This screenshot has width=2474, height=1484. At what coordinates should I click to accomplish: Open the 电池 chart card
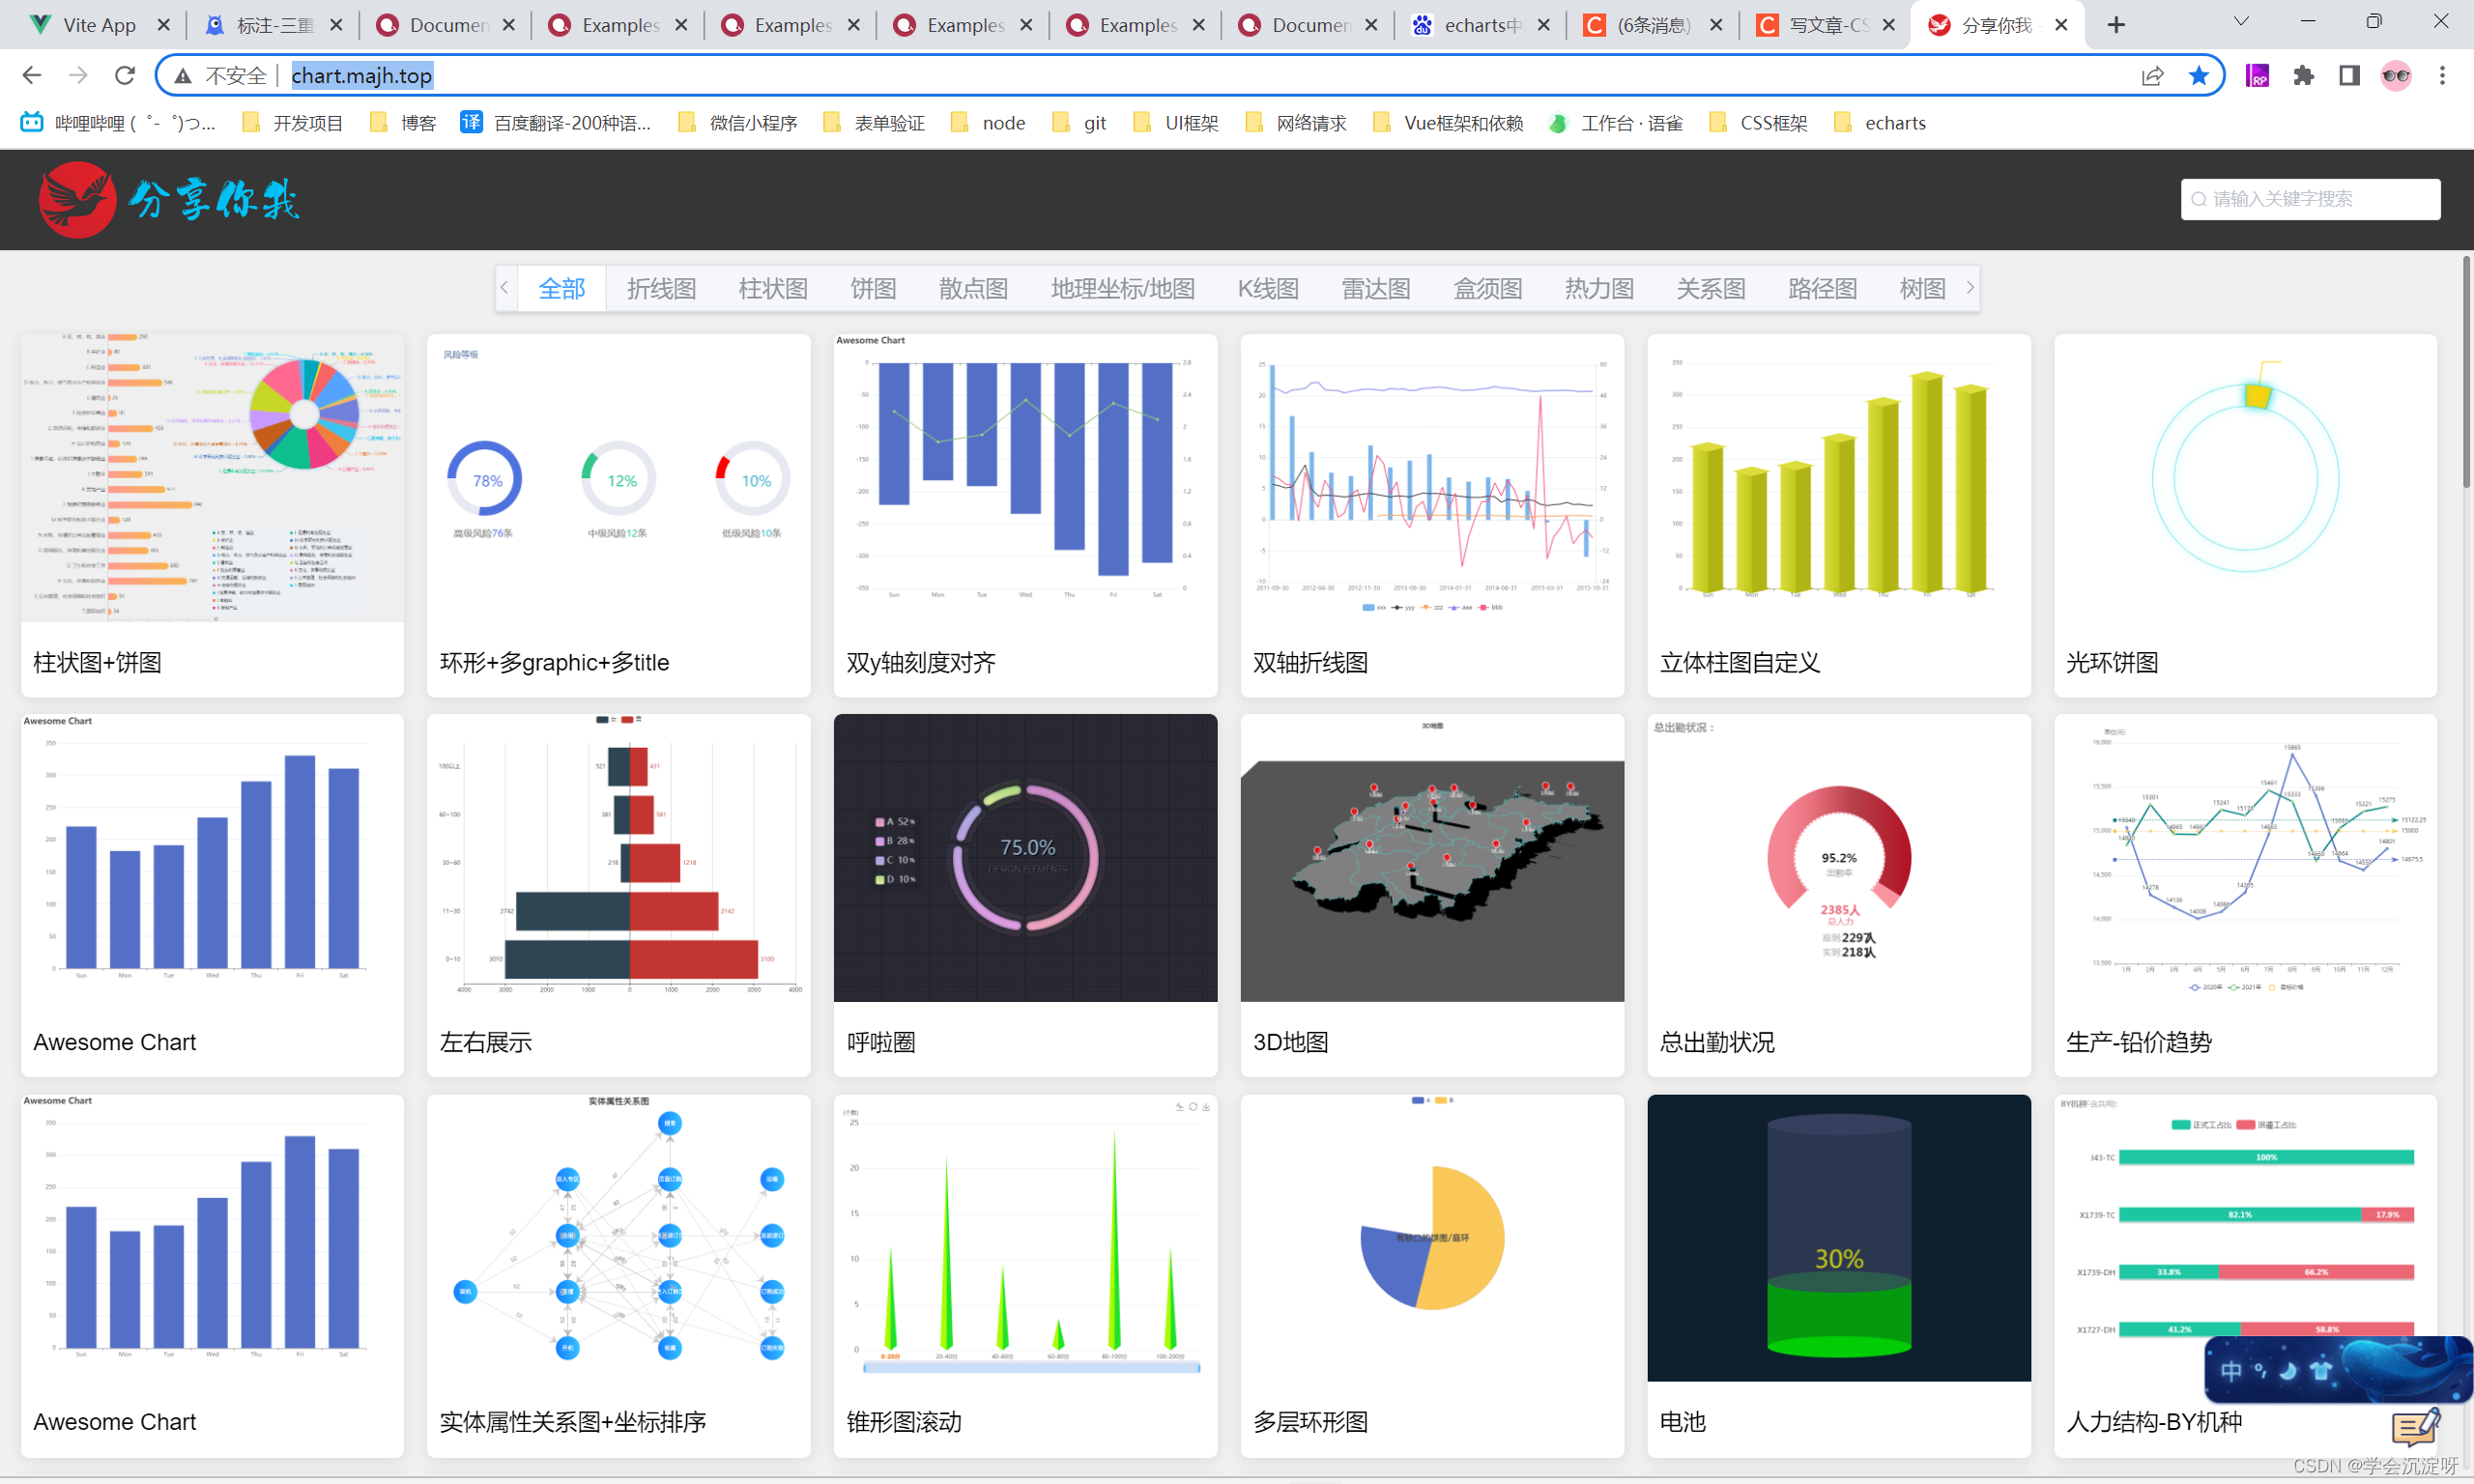[1838, 1240]
